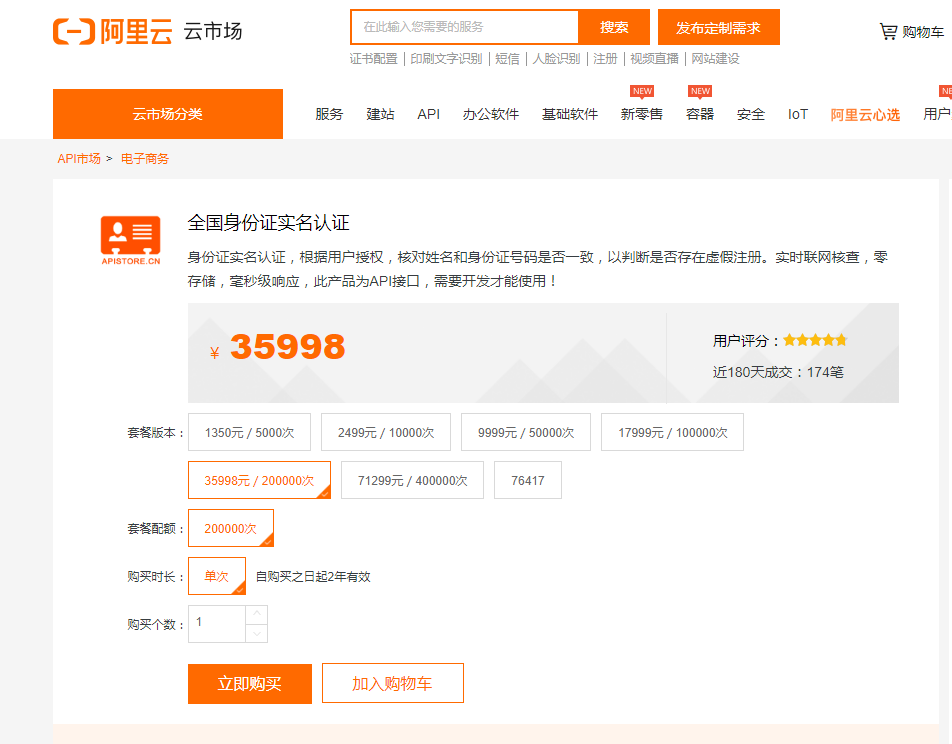952x744 pixels.
Task: Select the 76417 package option
Action: click(528, 480)
